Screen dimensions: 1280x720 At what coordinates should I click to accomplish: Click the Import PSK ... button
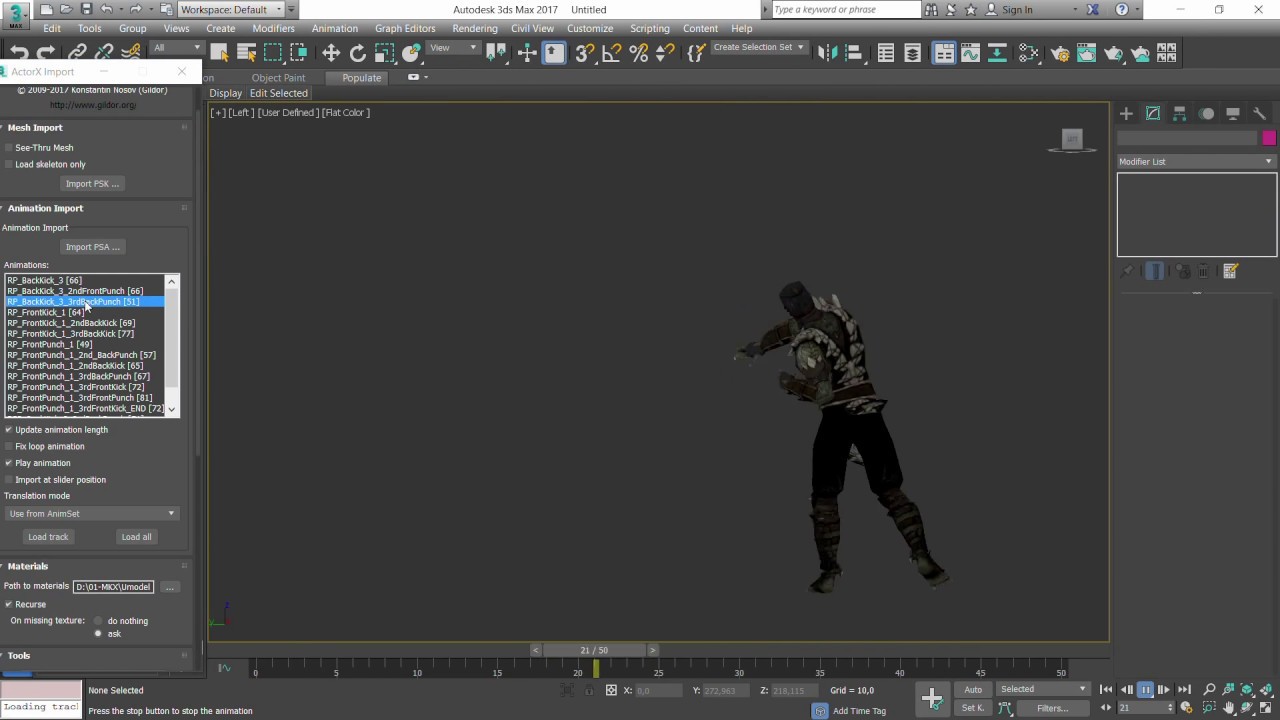coord(92,184)
